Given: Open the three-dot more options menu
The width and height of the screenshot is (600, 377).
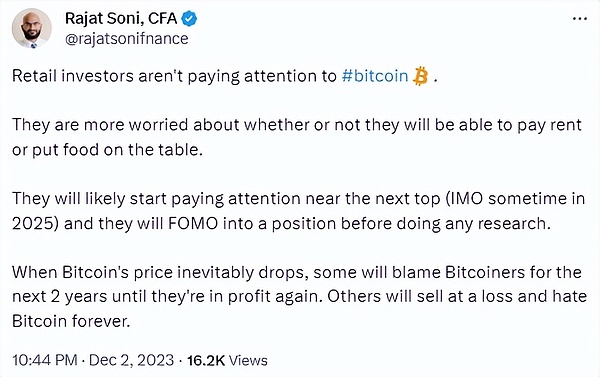Looking at the screenshot, I should coord(580,18).
